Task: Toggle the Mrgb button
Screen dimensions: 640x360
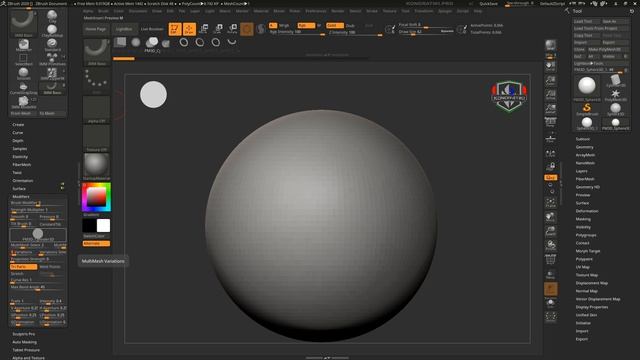Action: (284, 25)
